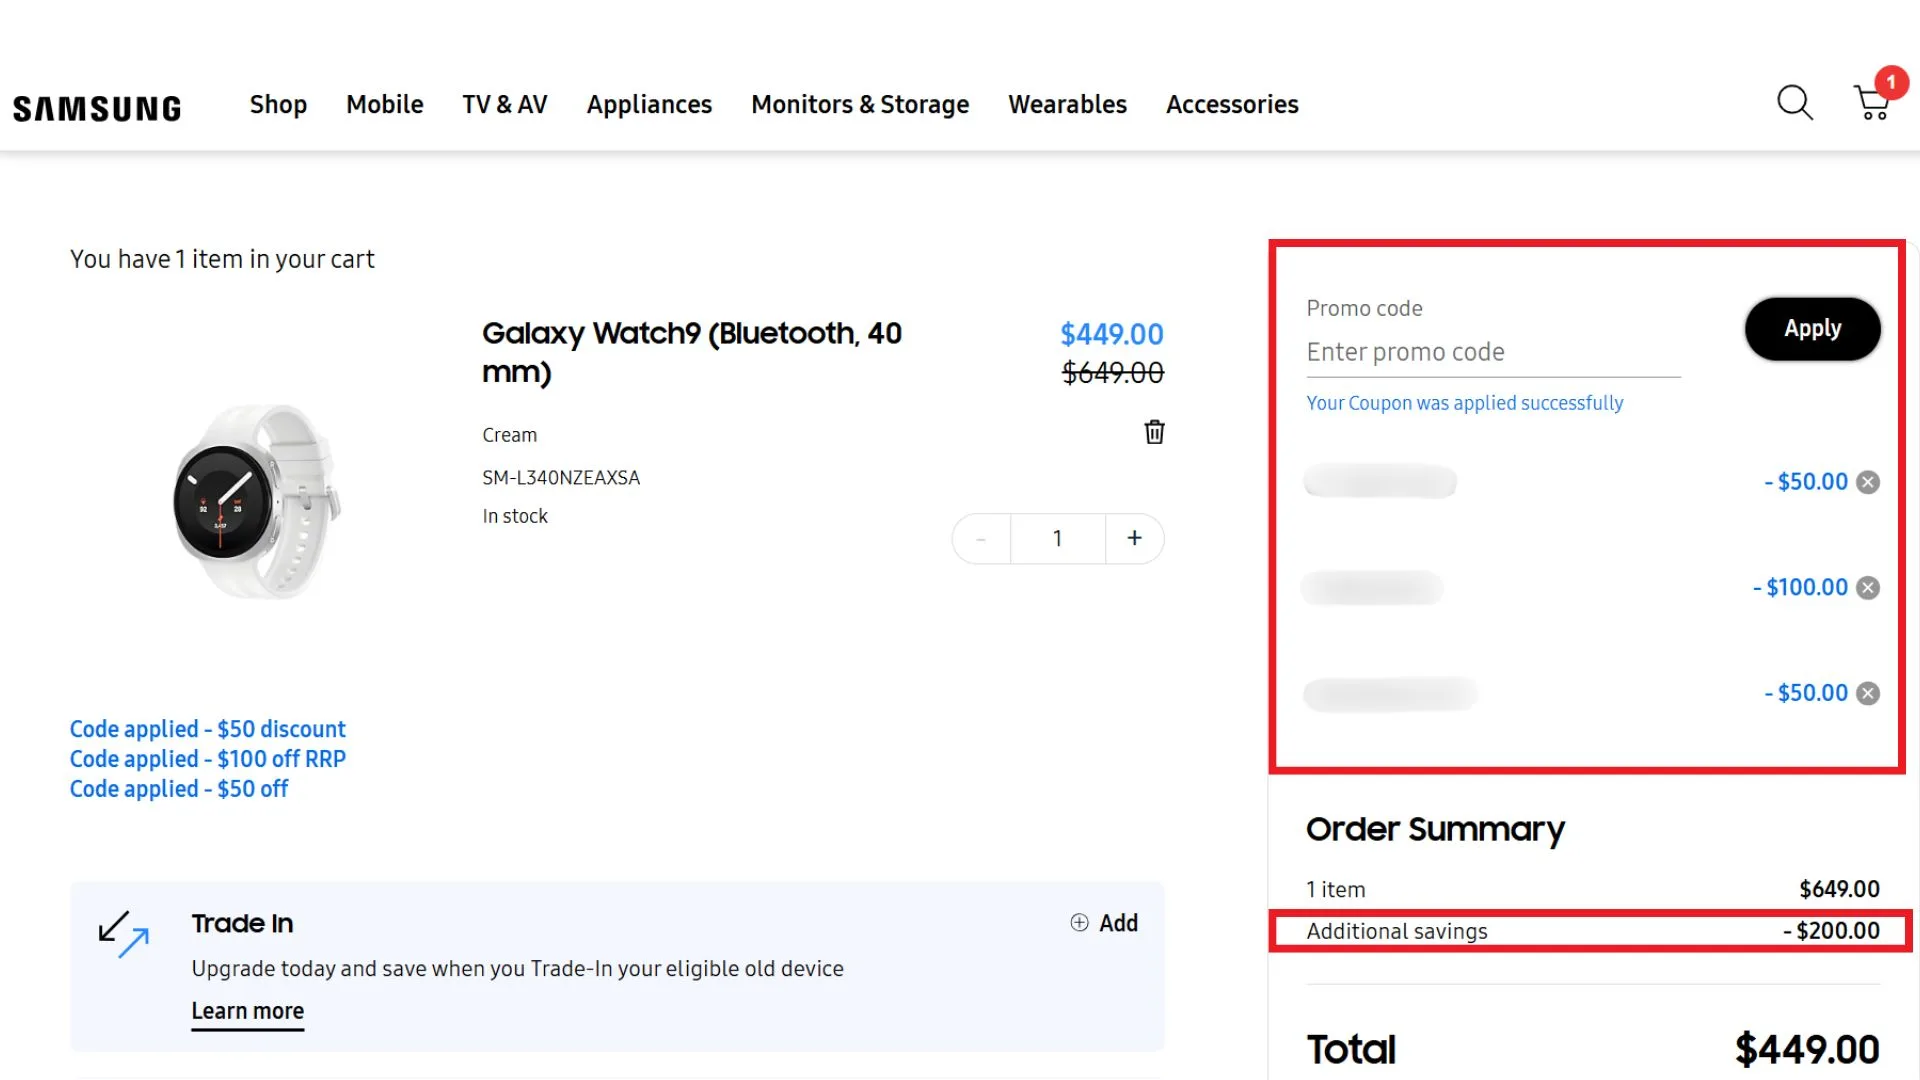Click 'Code applied - $50 off' text
The height and width of the screenshot is (1080, 1920).
(x=179, y=789)
